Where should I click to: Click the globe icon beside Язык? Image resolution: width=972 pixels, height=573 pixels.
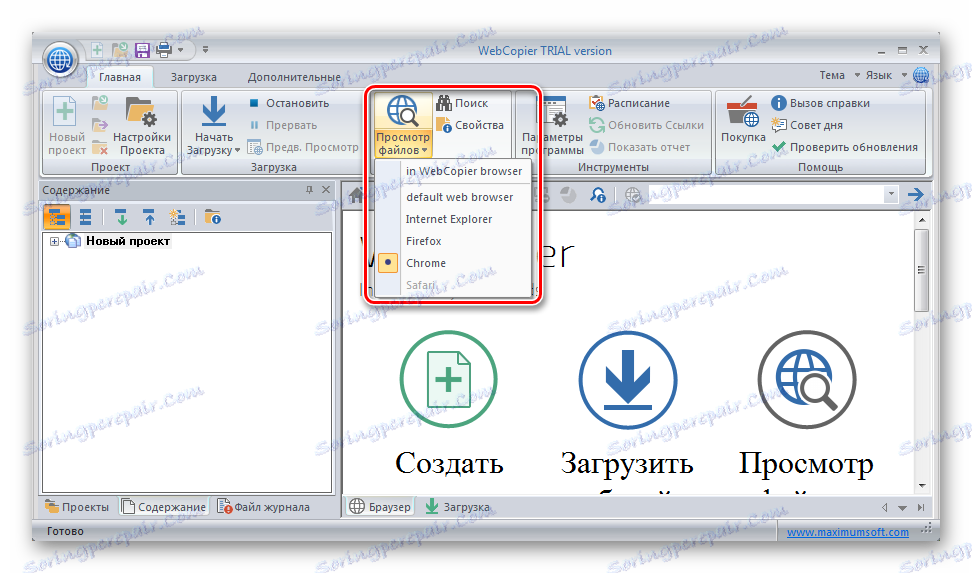tap(921, 75)
